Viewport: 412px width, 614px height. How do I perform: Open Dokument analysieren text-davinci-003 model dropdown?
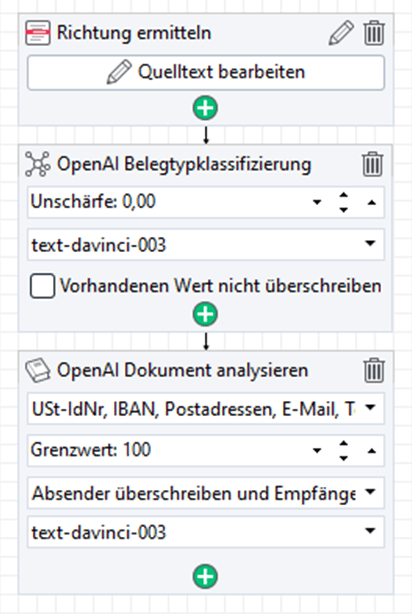coord(206,532)
